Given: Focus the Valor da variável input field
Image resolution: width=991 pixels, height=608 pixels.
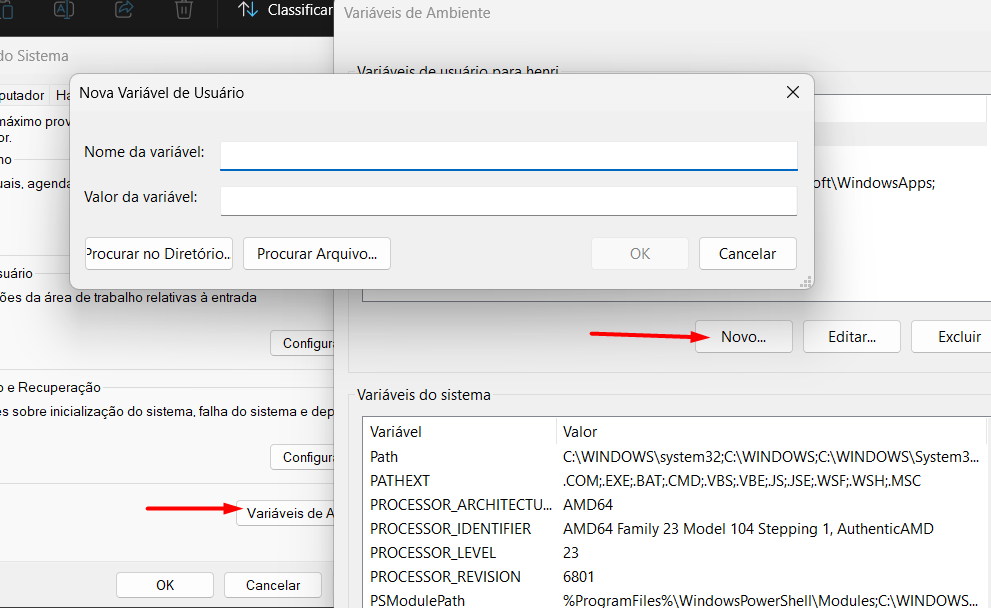Looking at the screenshot, I should click(509, 200).
